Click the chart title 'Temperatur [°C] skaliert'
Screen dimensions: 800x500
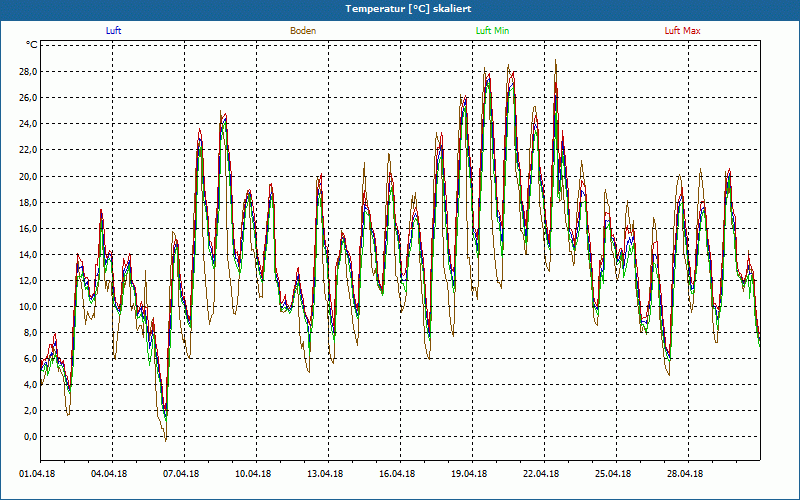click(x=408, y=9)
